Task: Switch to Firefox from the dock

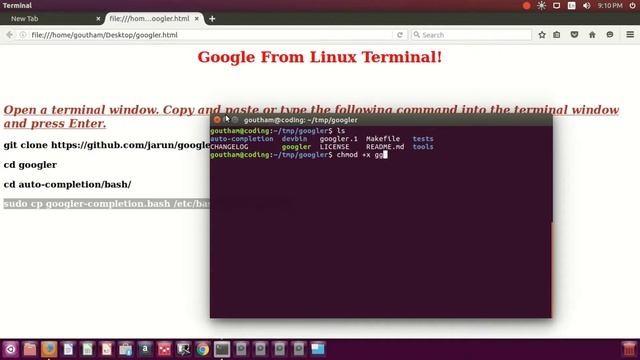Action: [49, 349]
